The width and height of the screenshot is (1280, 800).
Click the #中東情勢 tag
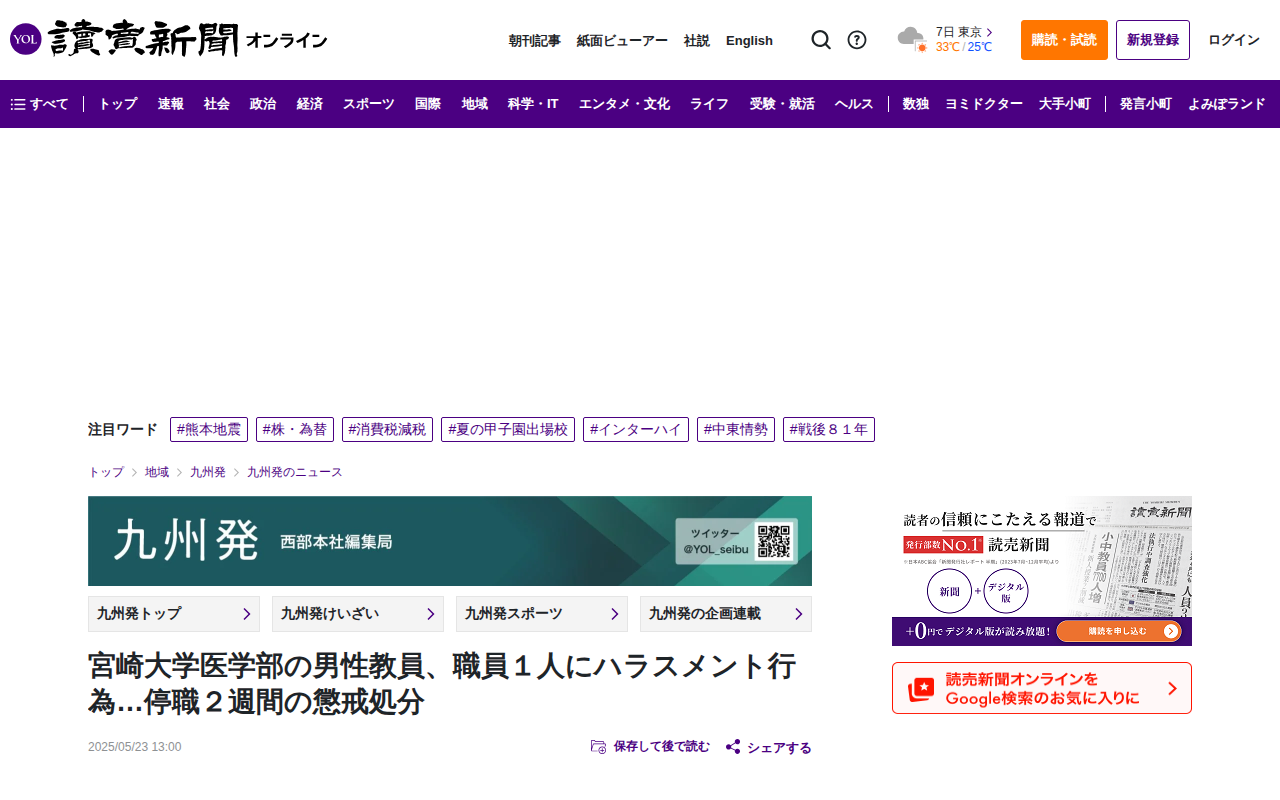(x=736, y=429)
